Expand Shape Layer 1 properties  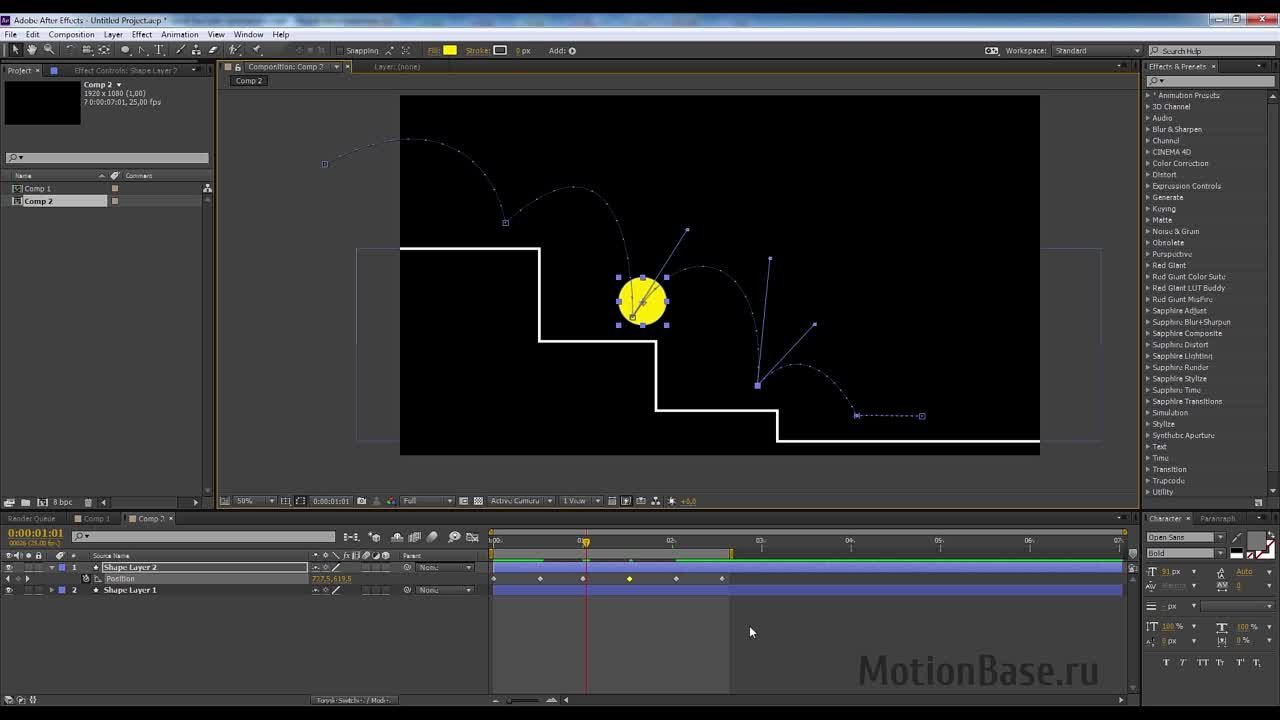(x=52, y=590)
